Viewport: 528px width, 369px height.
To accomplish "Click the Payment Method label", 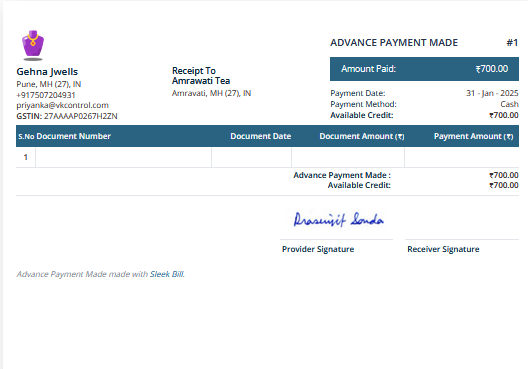I will click(363, 104).
